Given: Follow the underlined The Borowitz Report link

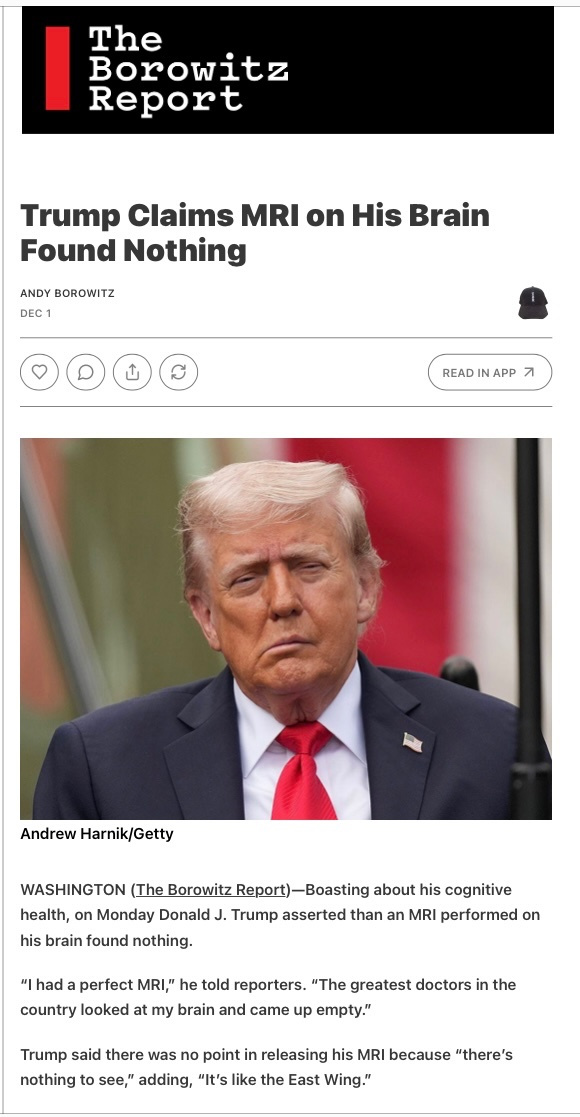Looking at the screenshot, I should point(211,889).
